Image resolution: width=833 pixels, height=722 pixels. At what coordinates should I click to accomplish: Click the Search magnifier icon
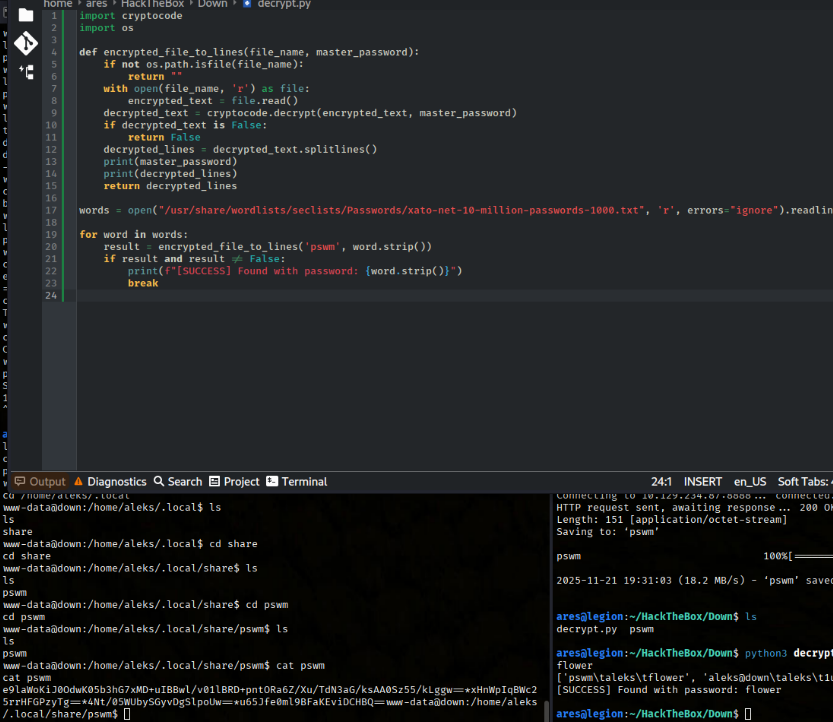coord(159,481)
